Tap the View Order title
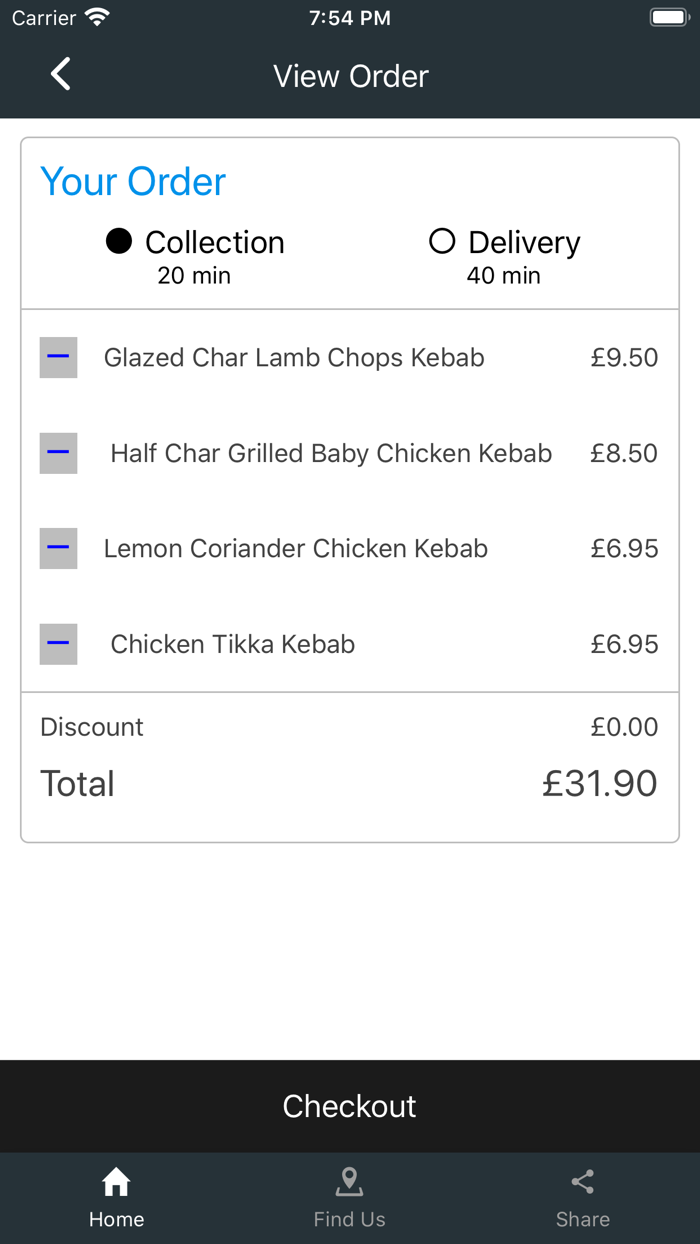 (350, 76)
